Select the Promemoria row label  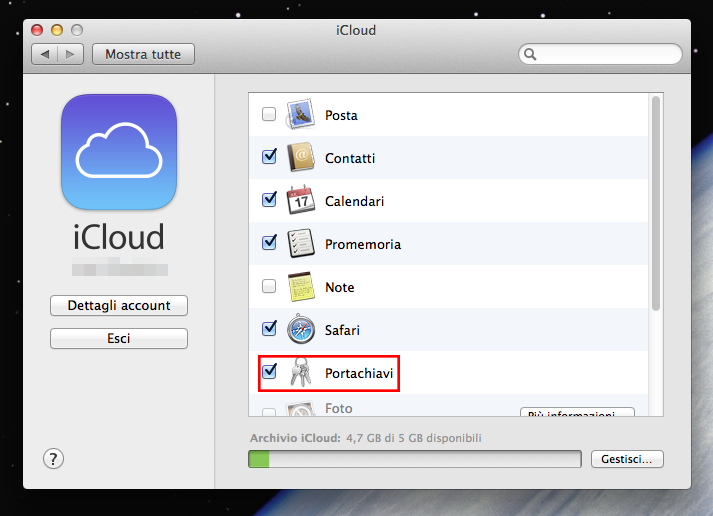click(363, 245)
